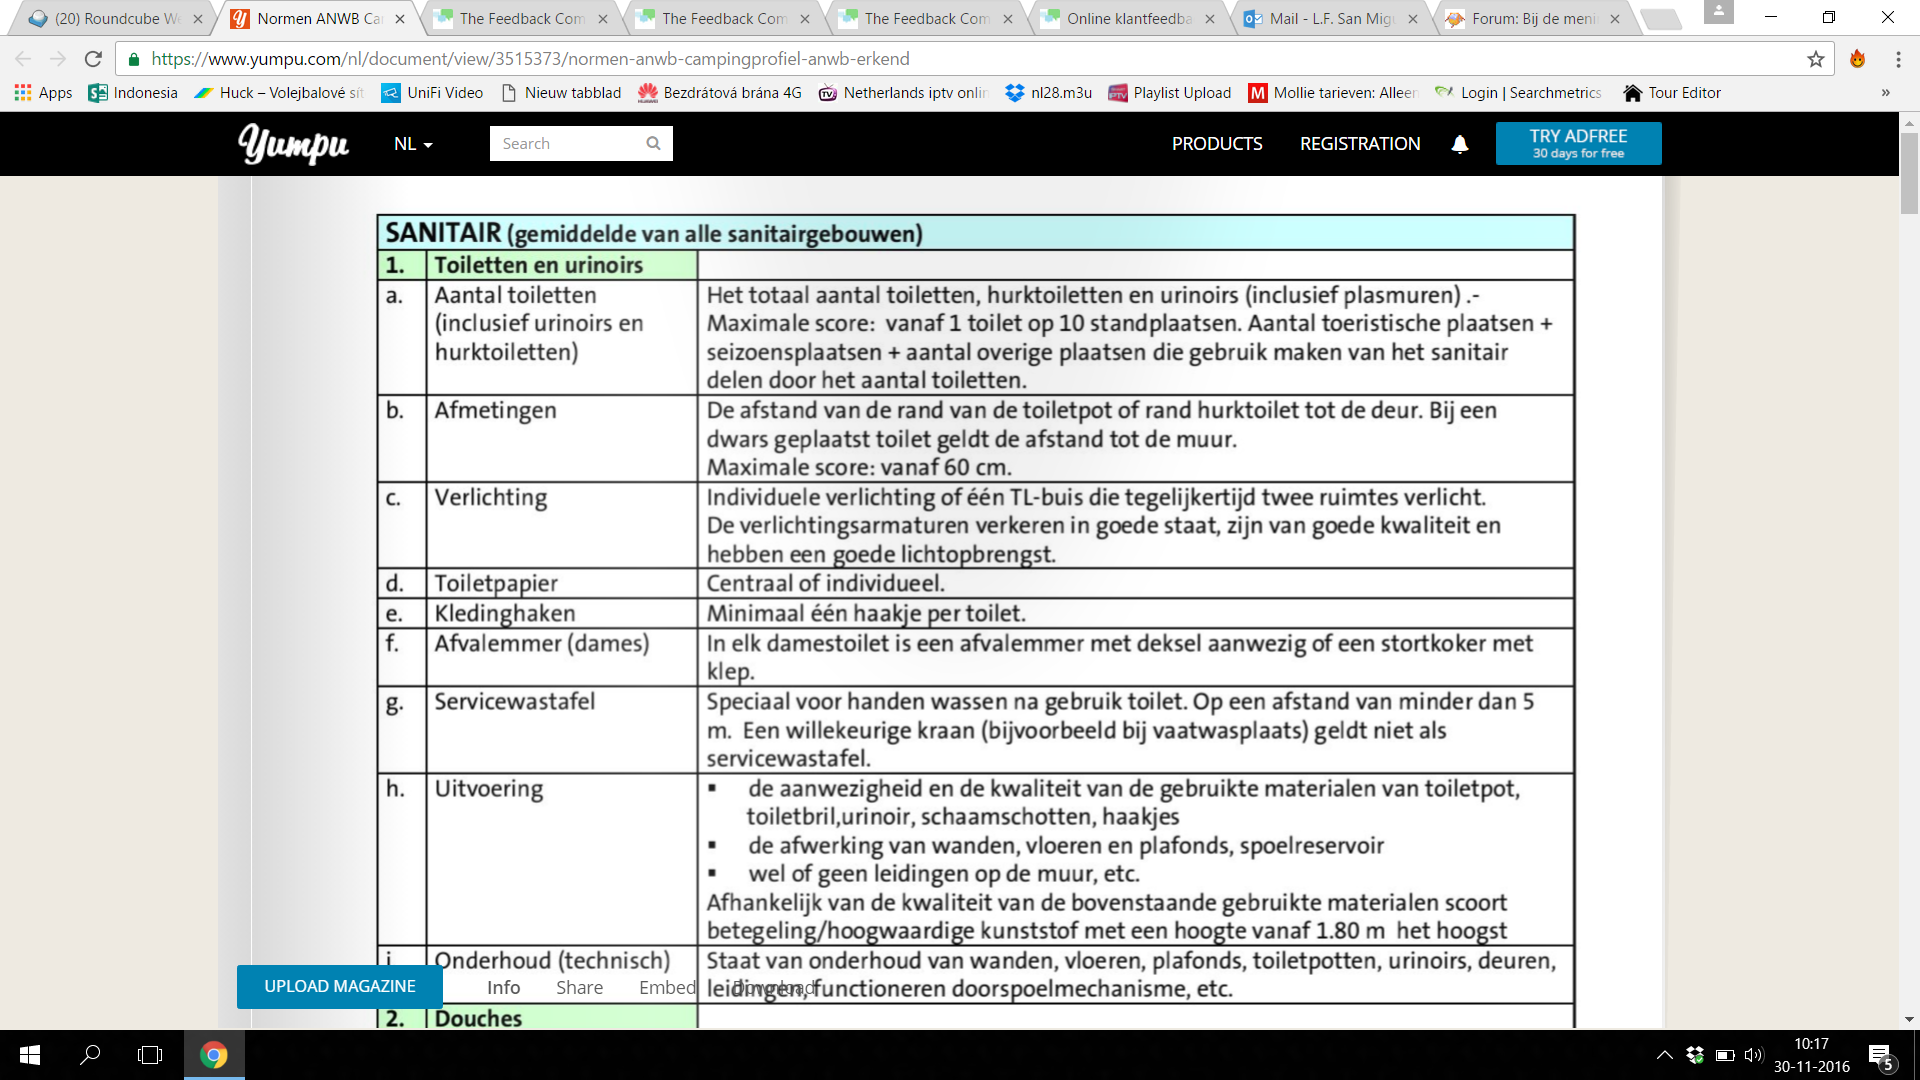1920x1080 pixels.
Task: Open Task View in the taskbar
Action: coord(150,1055)
